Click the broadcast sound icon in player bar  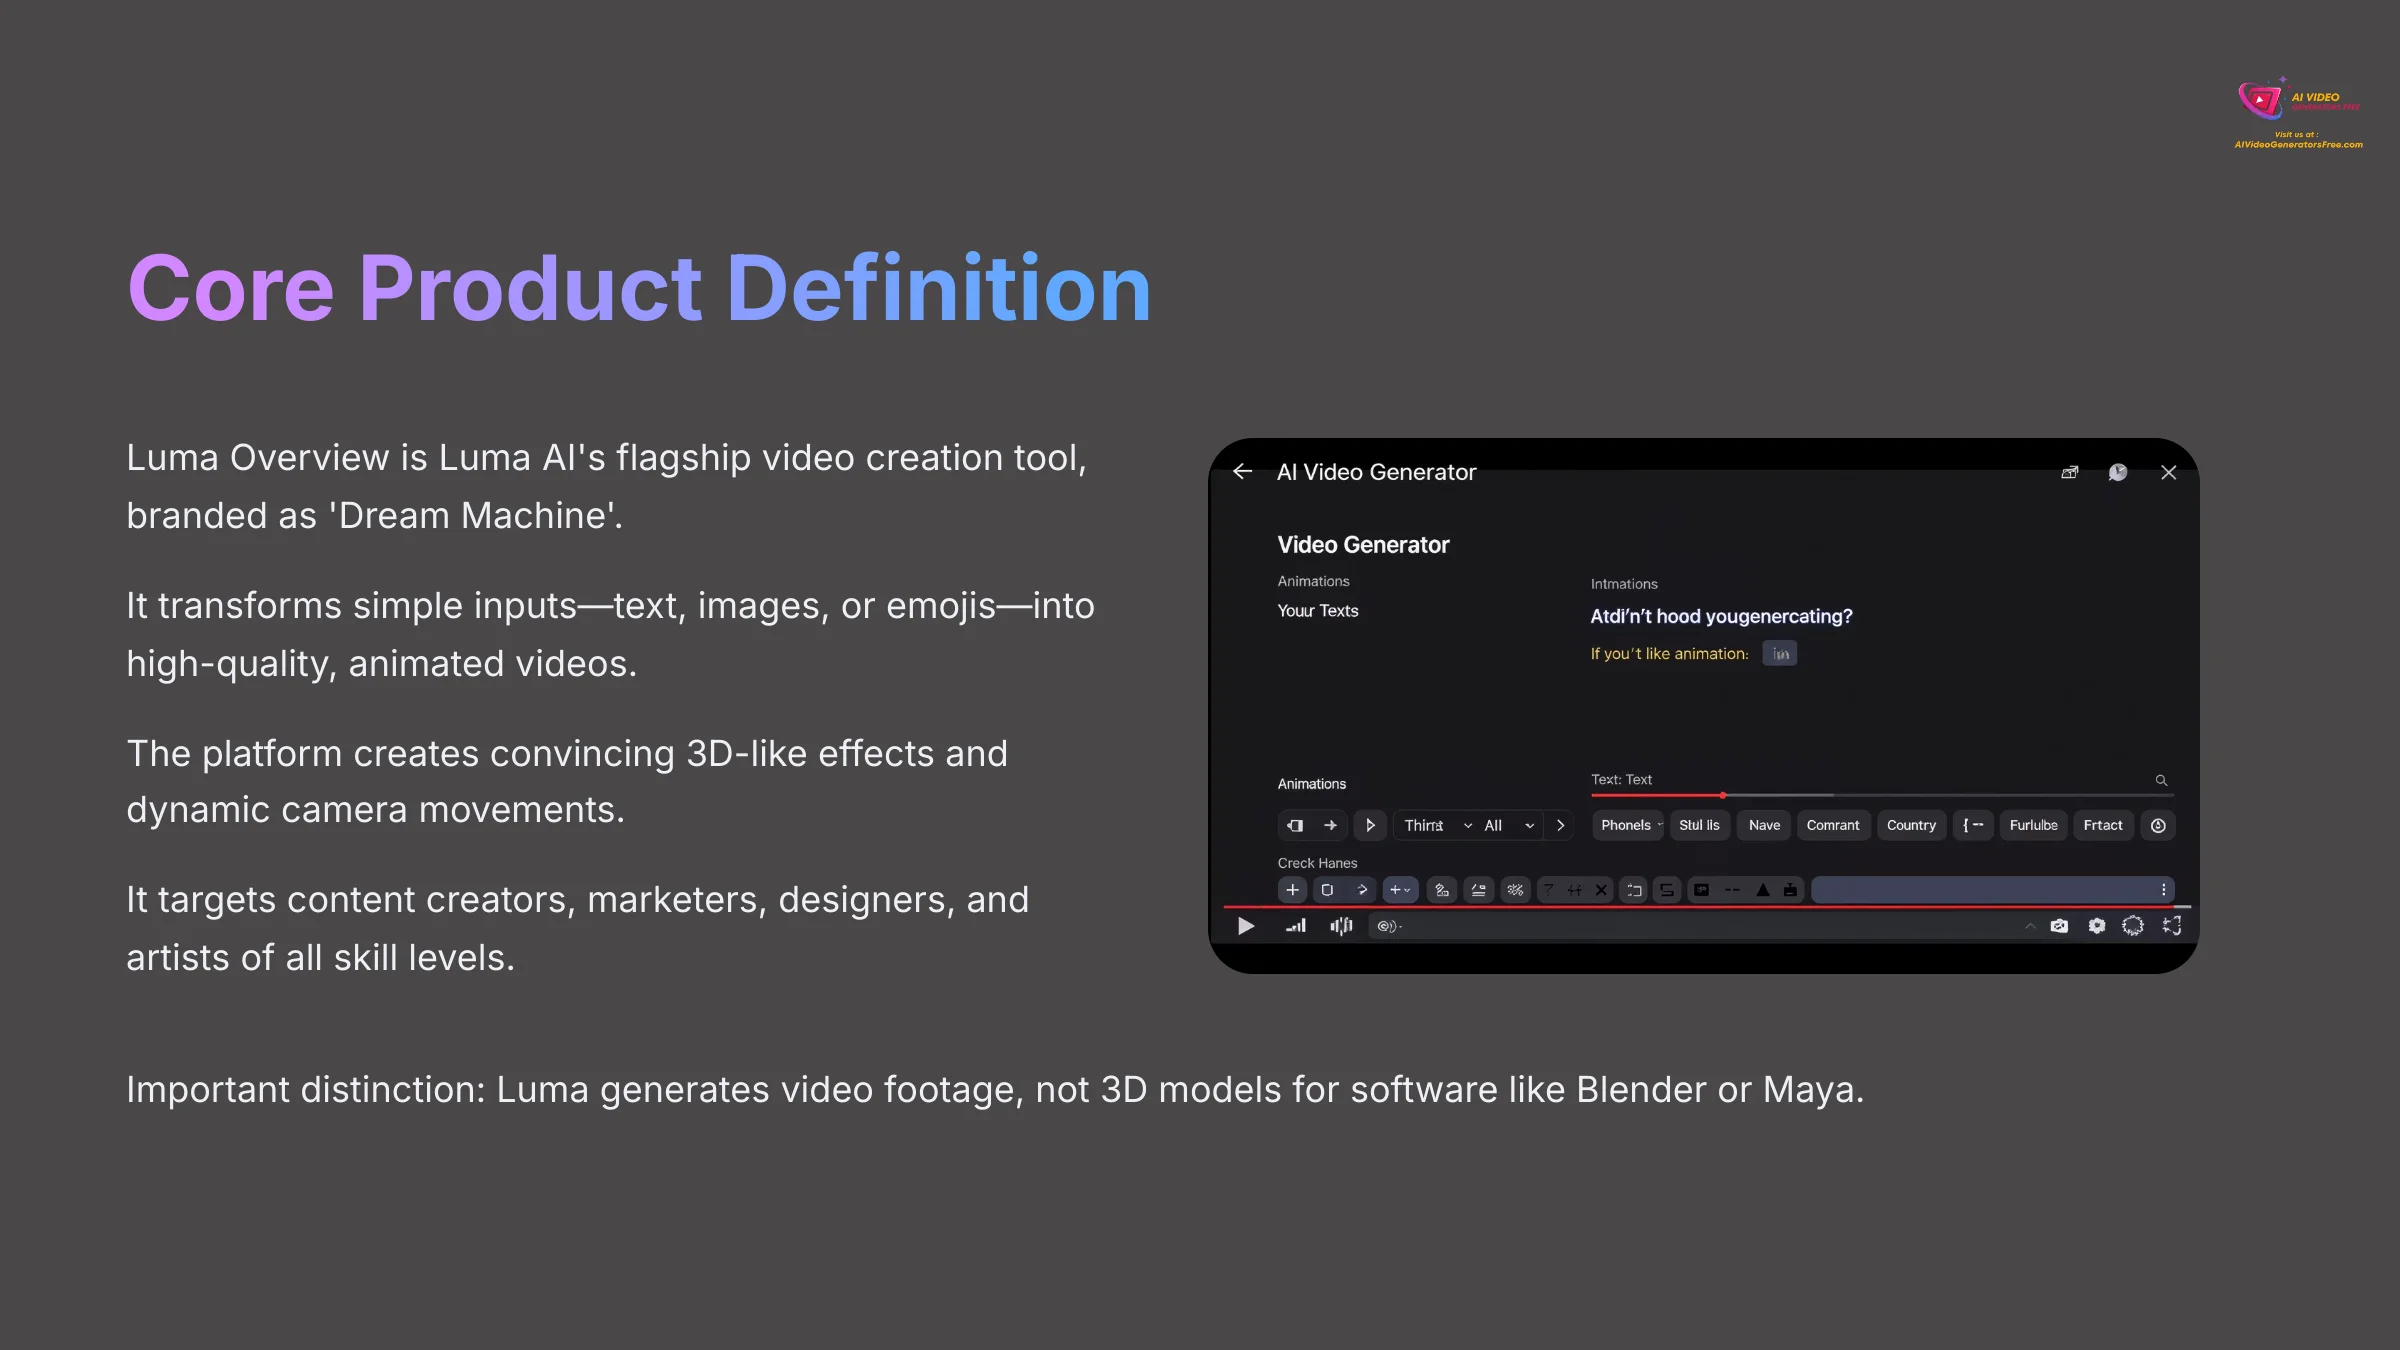click(1388, 926)
